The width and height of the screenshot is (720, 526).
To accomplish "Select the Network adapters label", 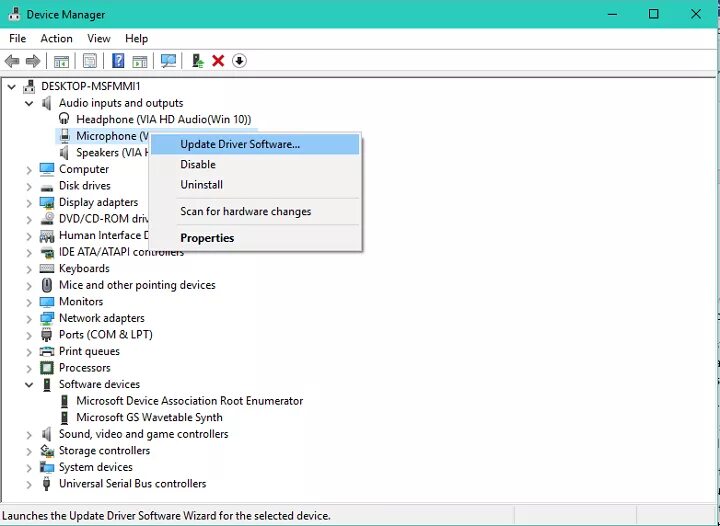I will [x=101, y=318].
